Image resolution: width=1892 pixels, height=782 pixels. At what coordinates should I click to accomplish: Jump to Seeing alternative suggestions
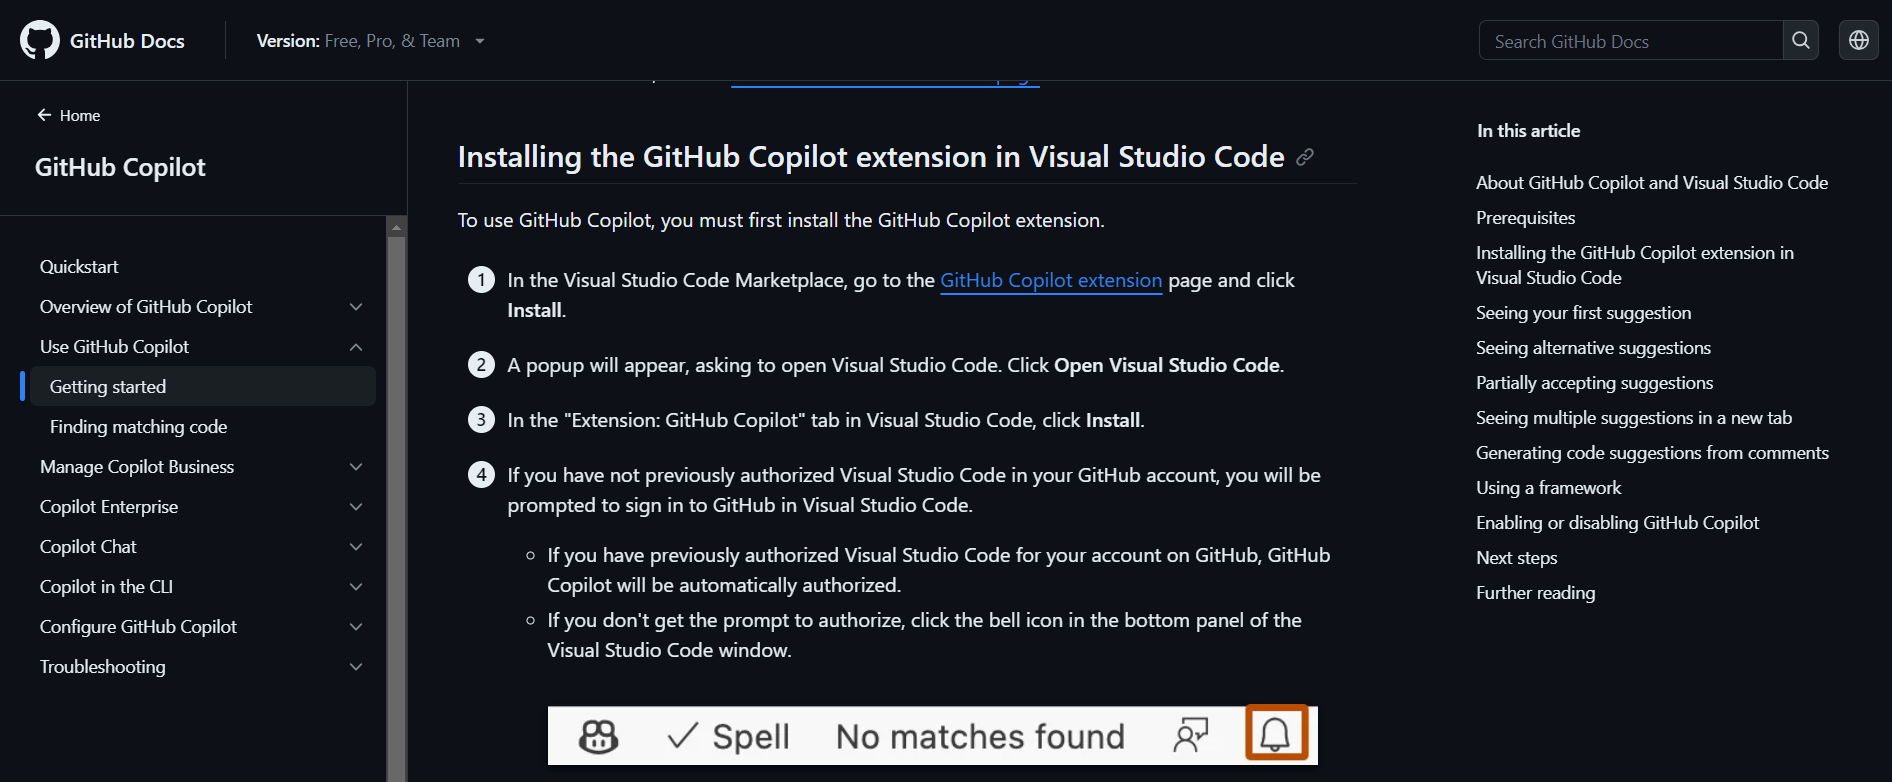1594,348
